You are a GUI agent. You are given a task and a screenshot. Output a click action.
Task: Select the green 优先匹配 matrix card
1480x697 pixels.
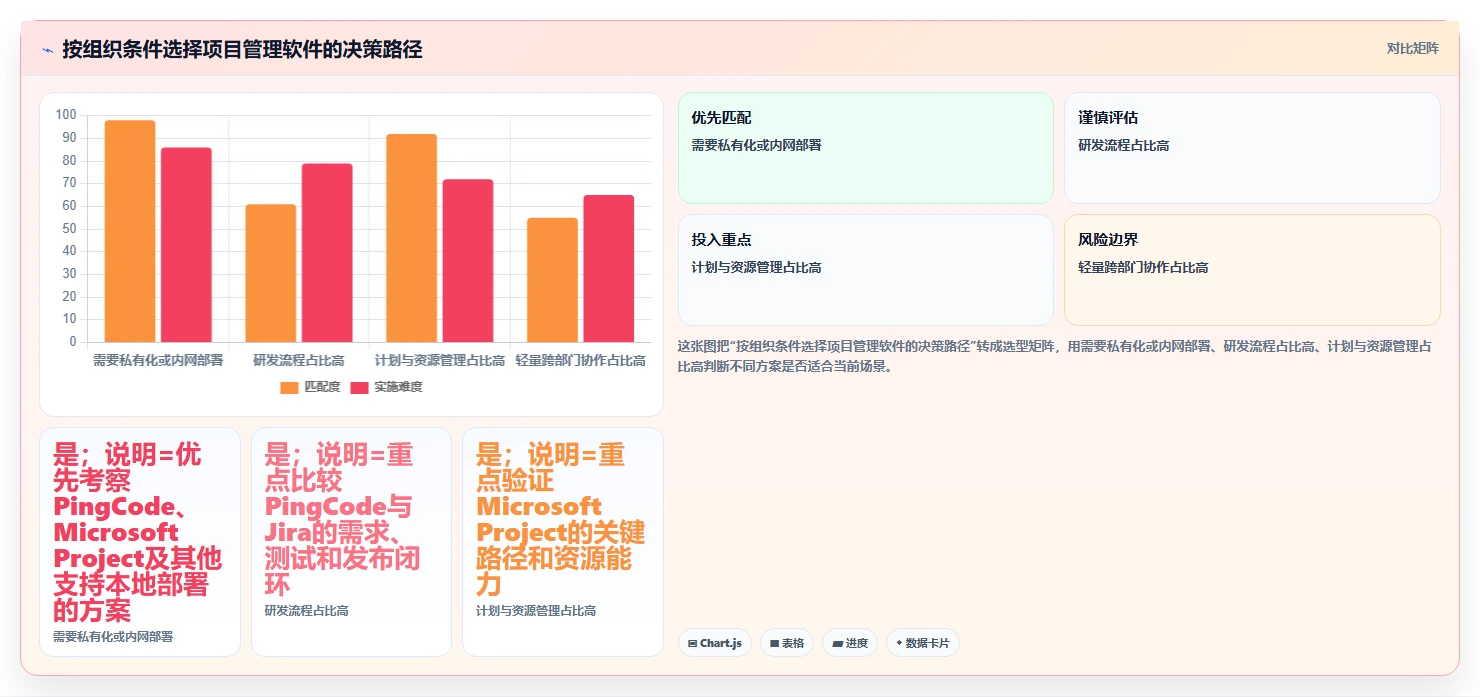pos(866,148)
